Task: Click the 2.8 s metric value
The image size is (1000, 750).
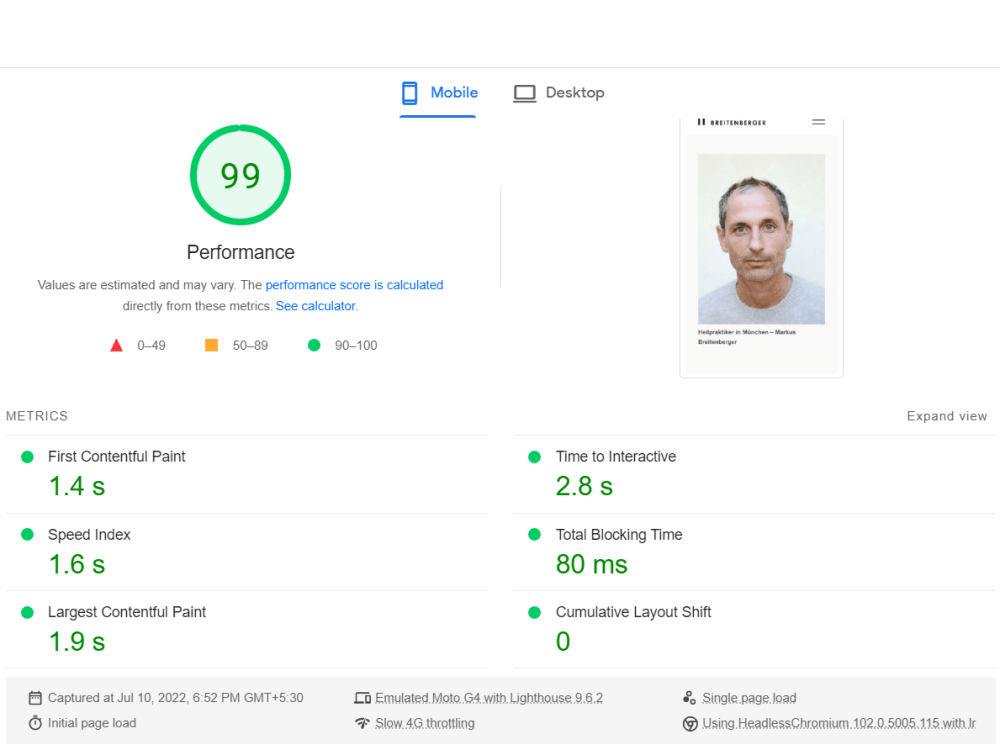Action: coord(584,487)
